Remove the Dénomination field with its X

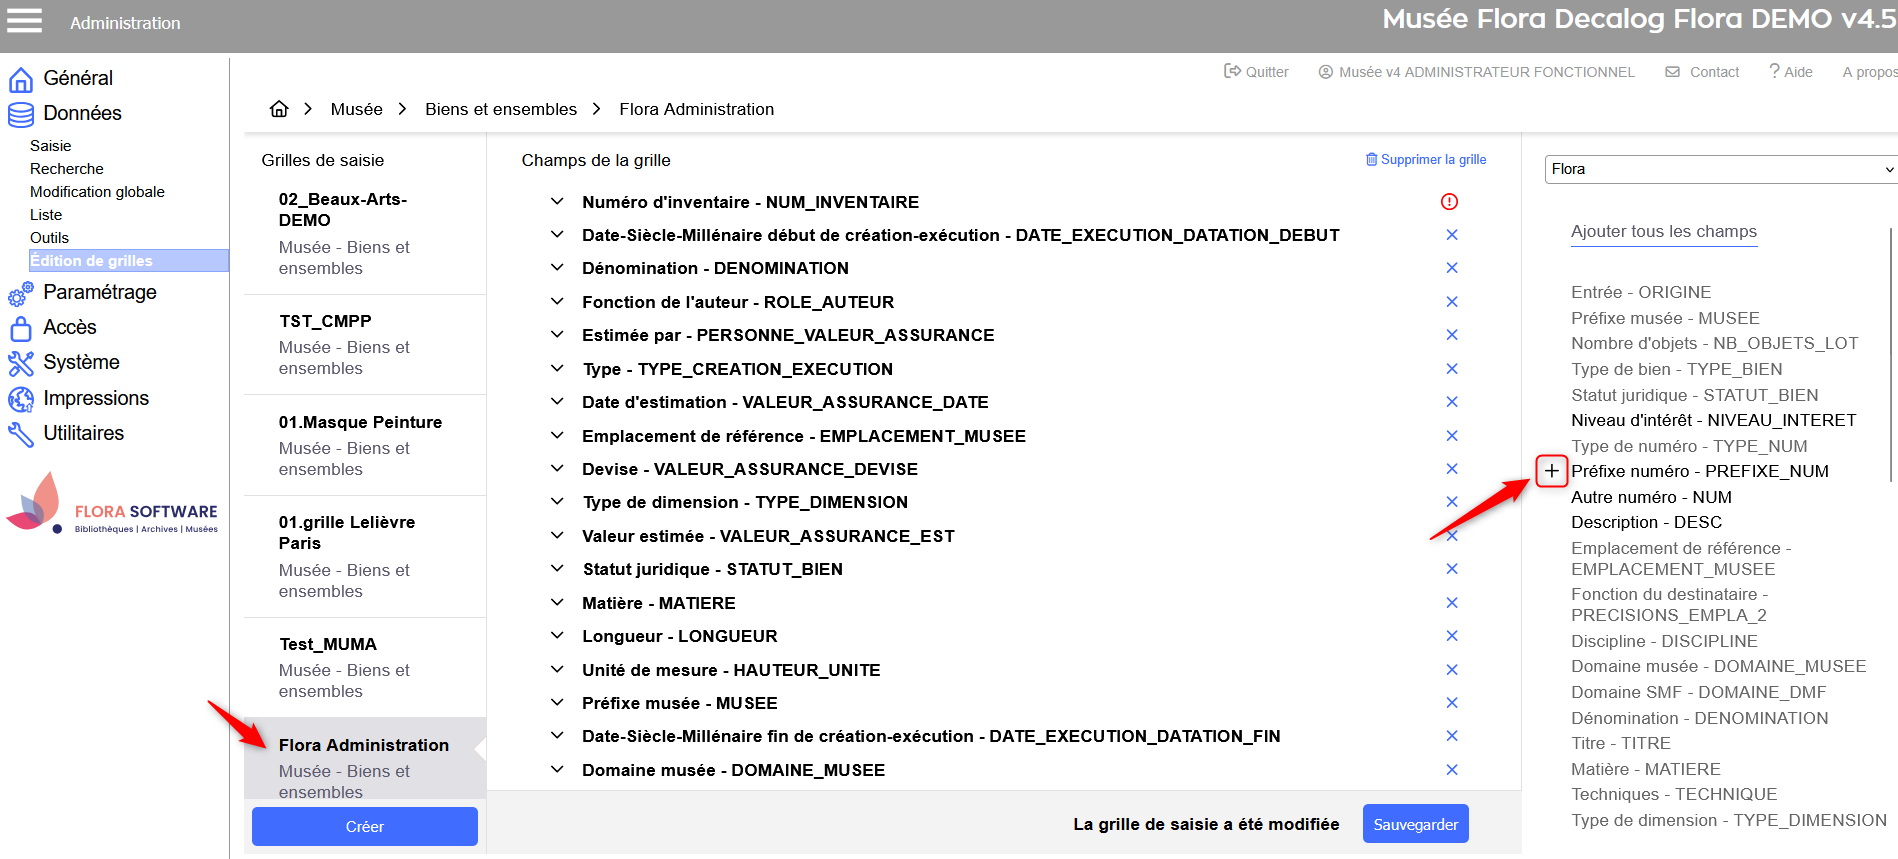click(1452, 268)
